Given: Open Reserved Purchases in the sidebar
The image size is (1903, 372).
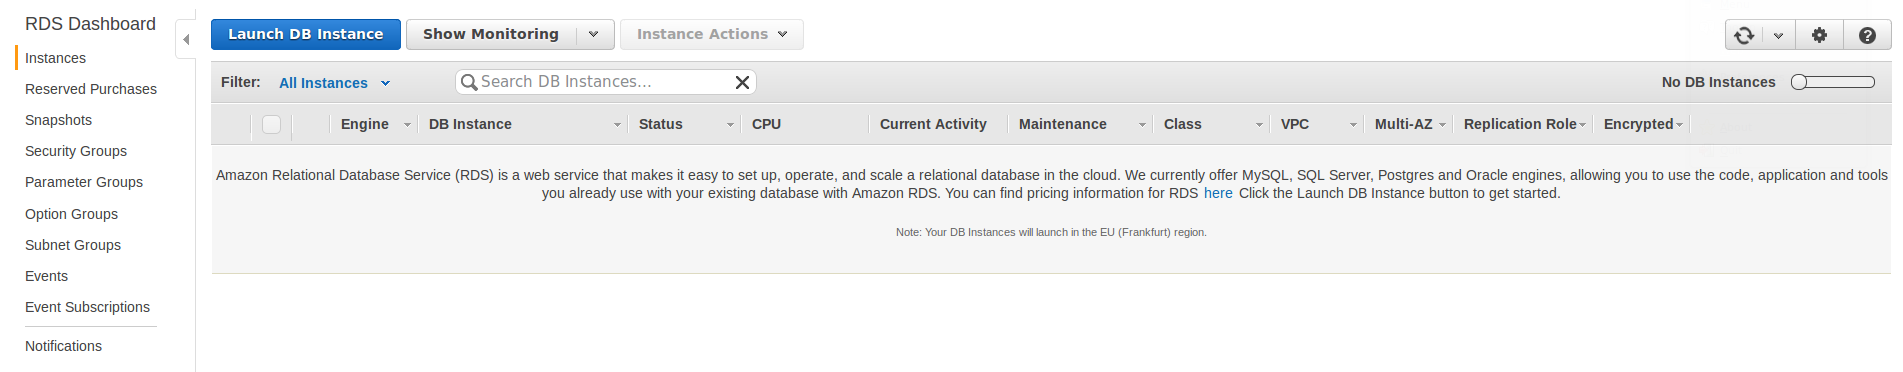Looking at the screenshot, I should 91,89.
